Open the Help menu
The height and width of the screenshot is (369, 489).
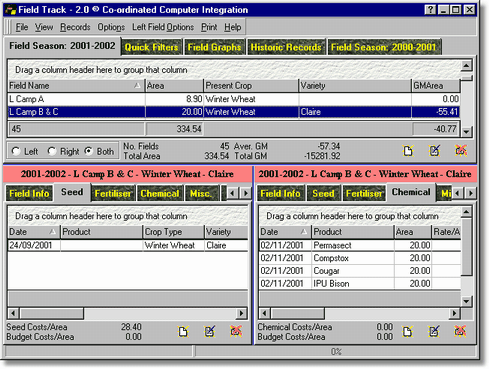[x=233, y=27]
